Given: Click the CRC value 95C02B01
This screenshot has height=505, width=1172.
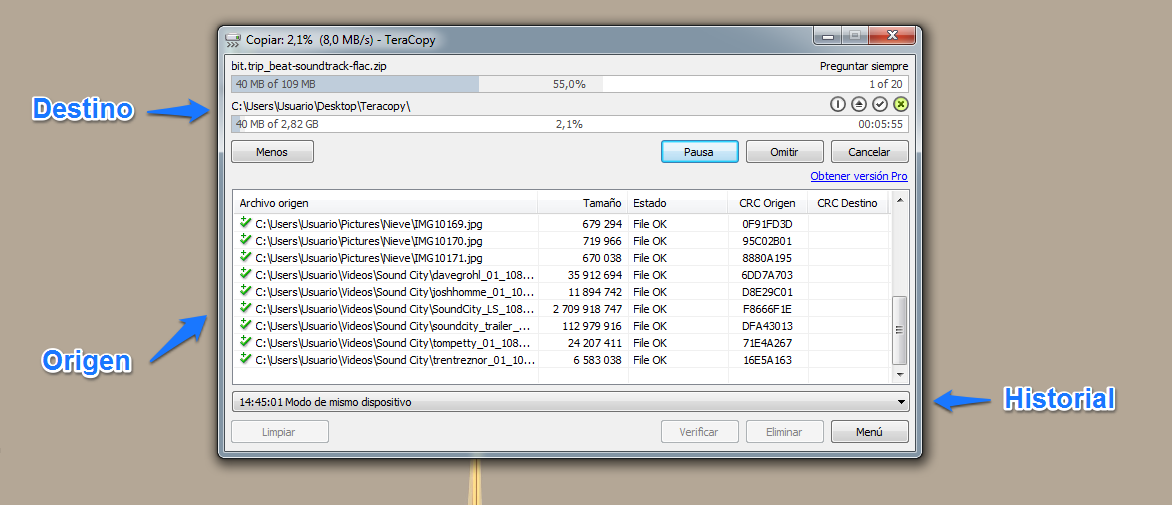Looking at the screenshot, I should 768,241.
